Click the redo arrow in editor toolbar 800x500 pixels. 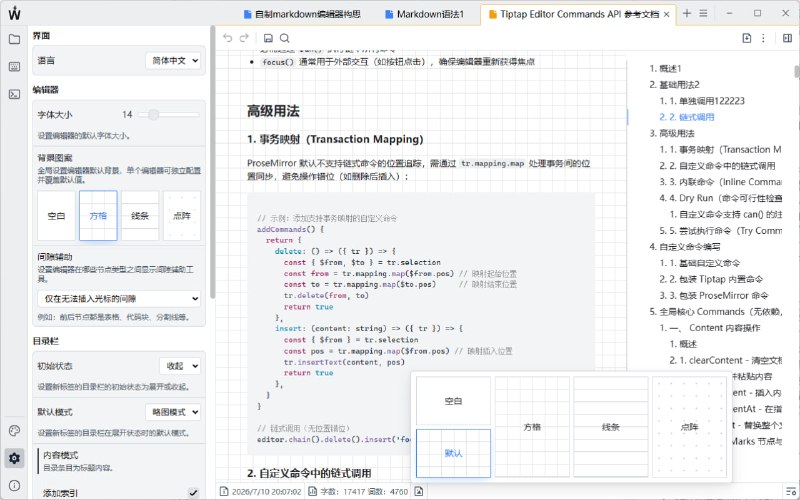tap(244, 38)
